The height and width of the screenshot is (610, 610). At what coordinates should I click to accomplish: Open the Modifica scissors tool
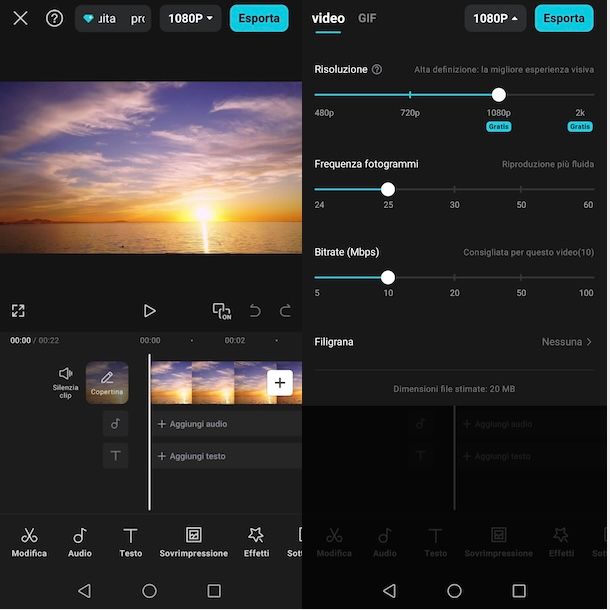point(29,542)
